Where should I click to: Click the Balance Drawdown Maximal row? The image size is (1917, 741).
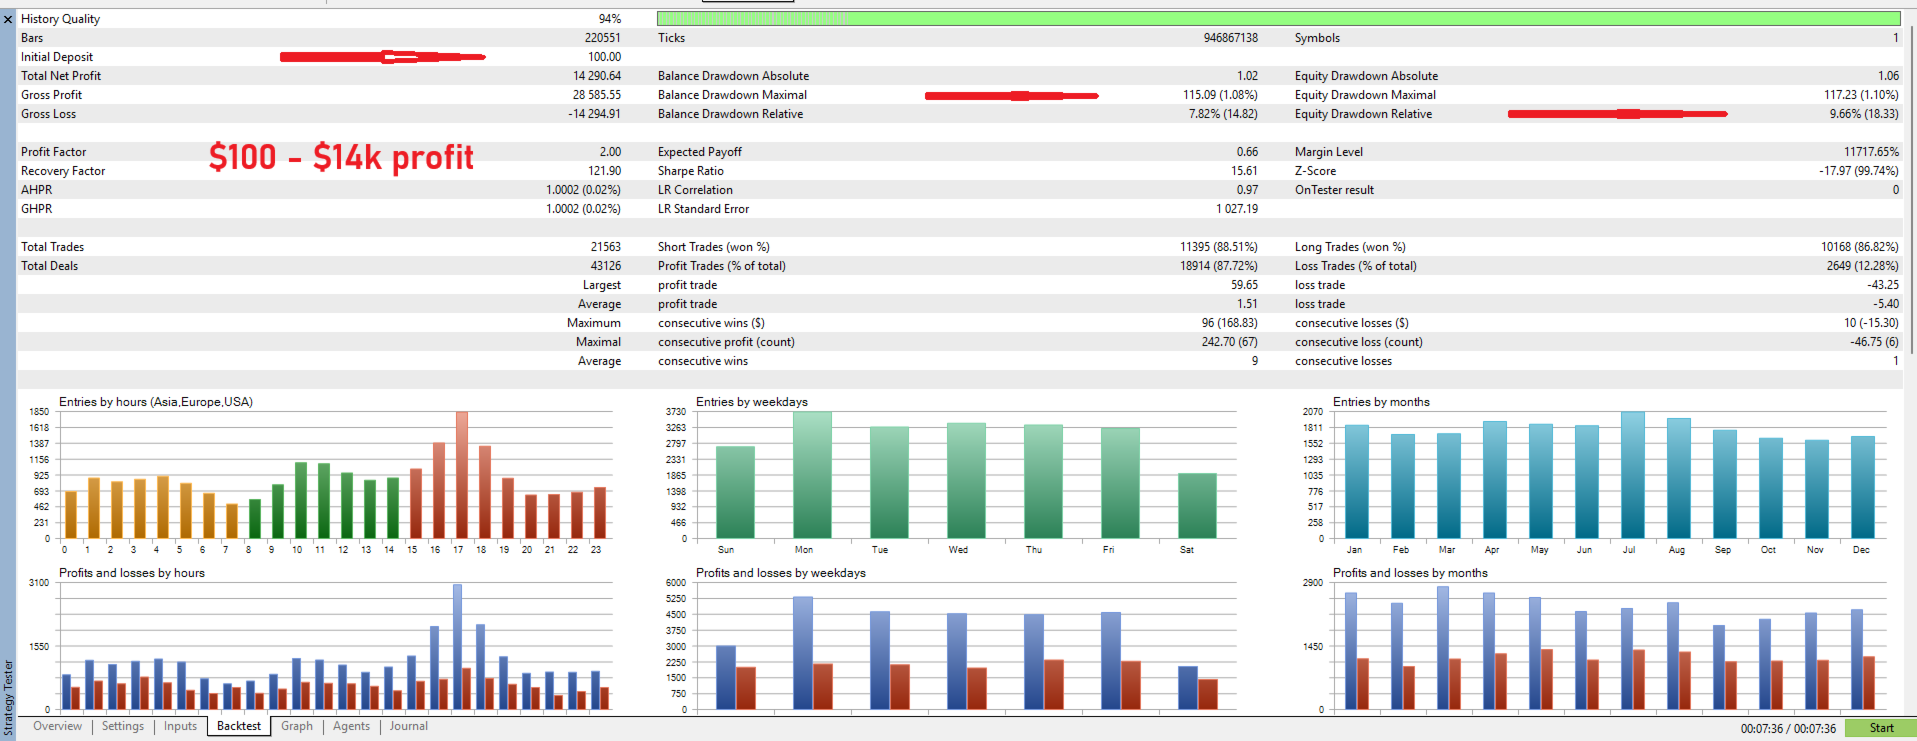[x=958, y=95]
